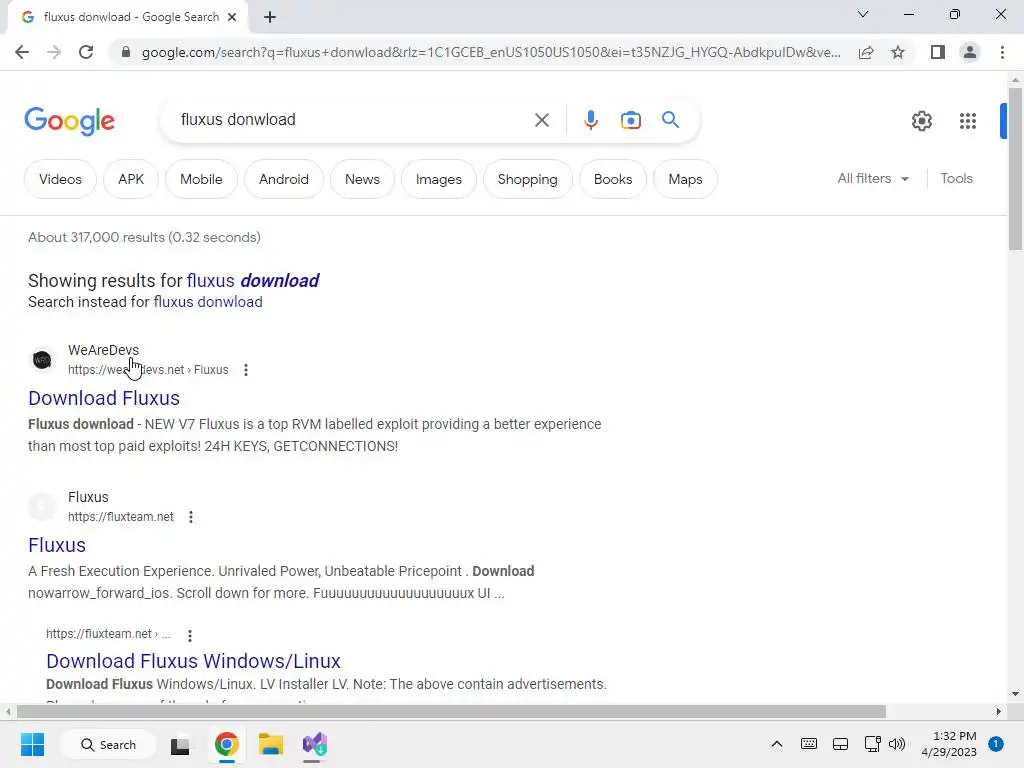Image resolution: width=1024 pixels, height=768 pixels.
Task: Click the corrected 'fluxus download' link
Action: pyautogui.click(x=253, y=281)
